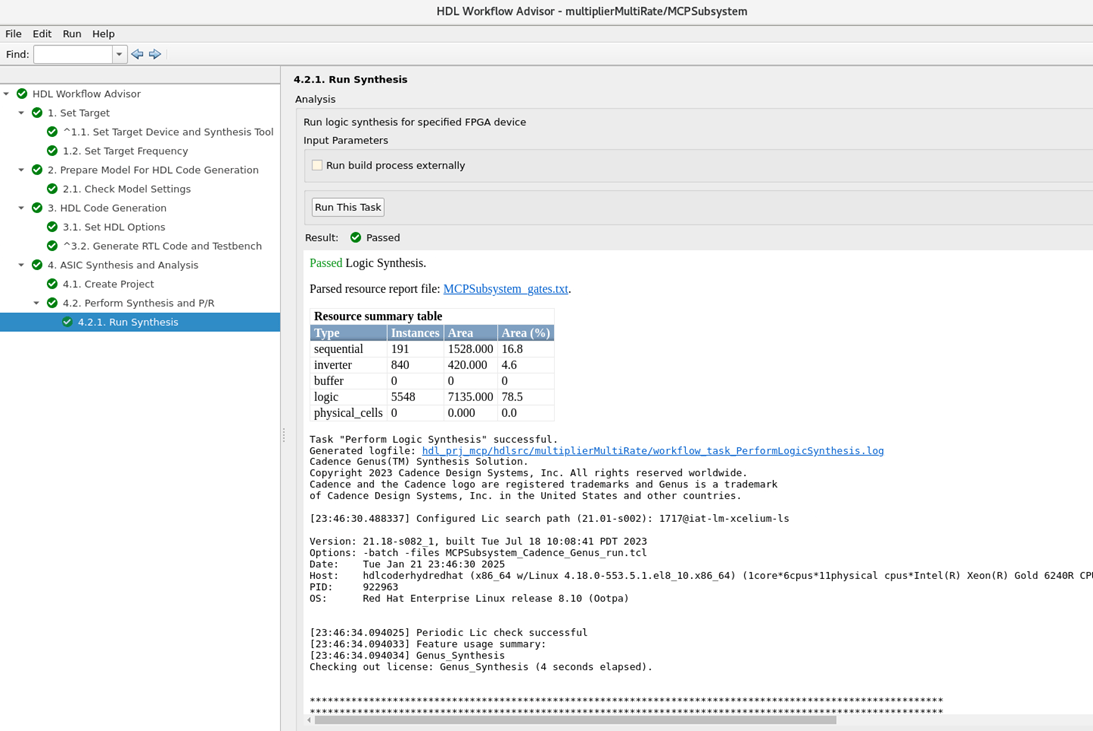Open the File menu
The height and width of the screenshot is (731, 1093).
pyautogui.click(x=13, y=33)
